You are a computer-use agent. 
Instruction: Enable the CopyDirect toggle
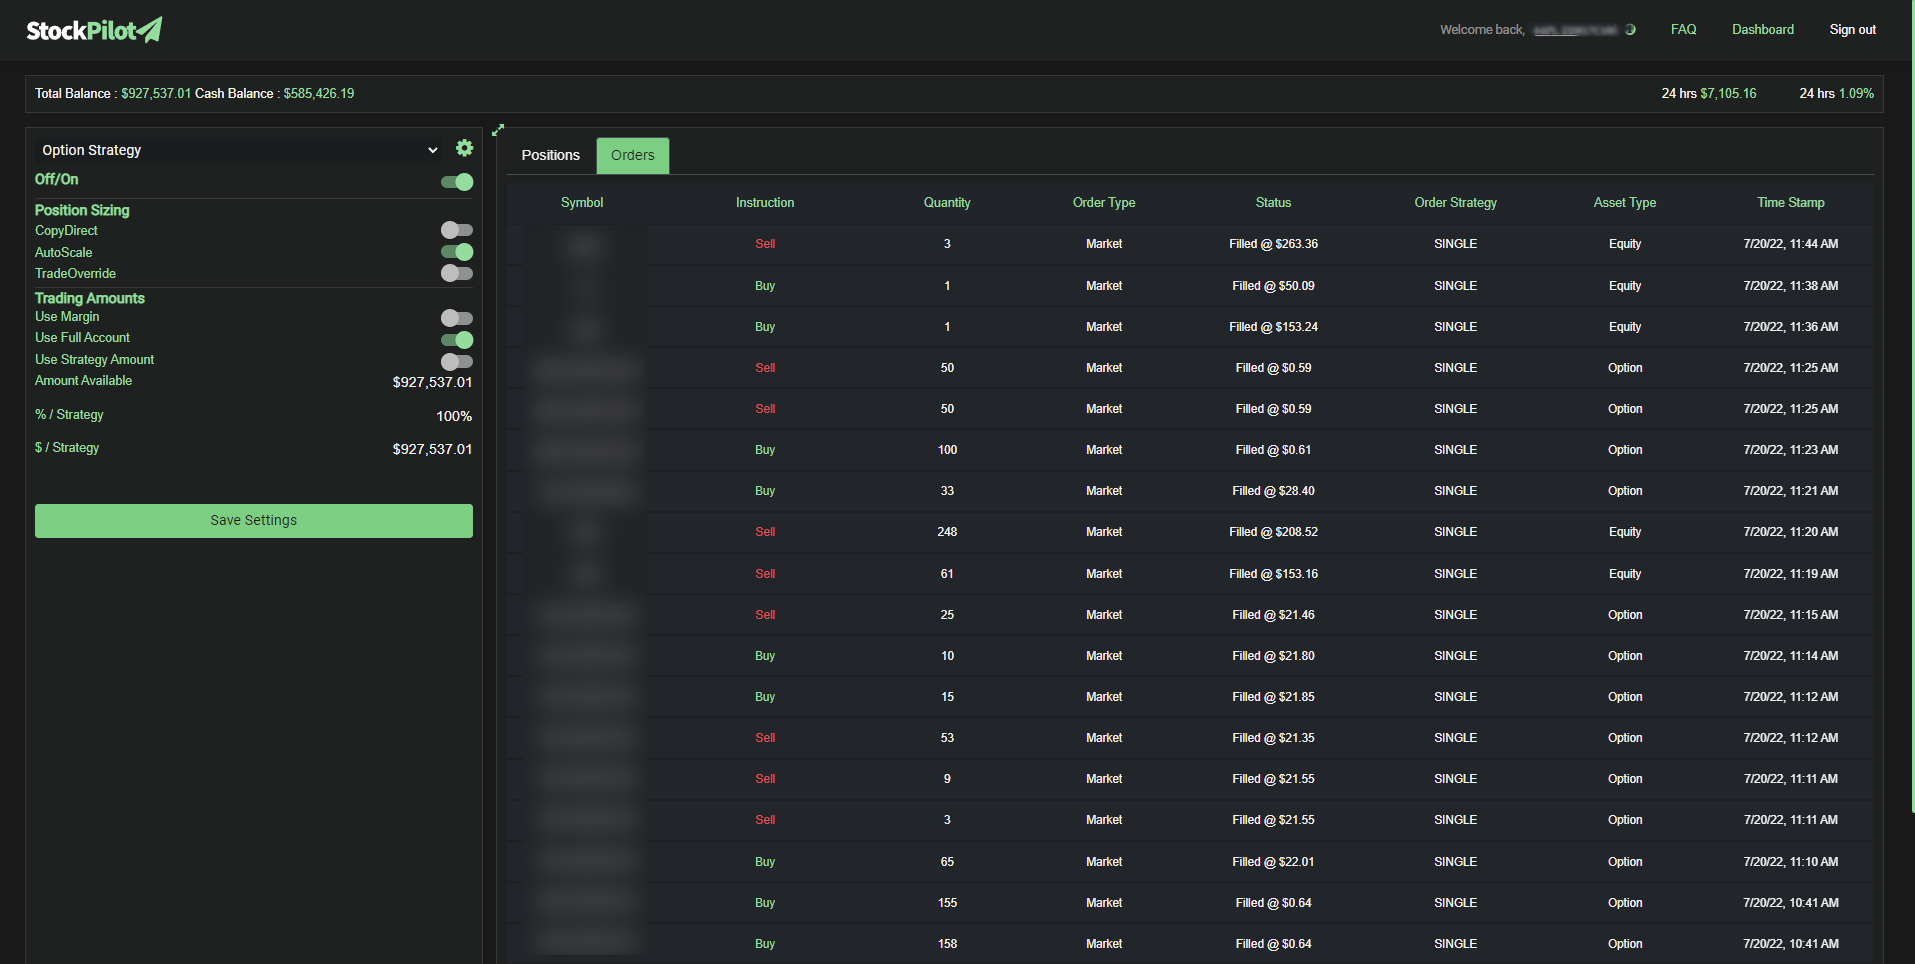click(x=456, y=230)
